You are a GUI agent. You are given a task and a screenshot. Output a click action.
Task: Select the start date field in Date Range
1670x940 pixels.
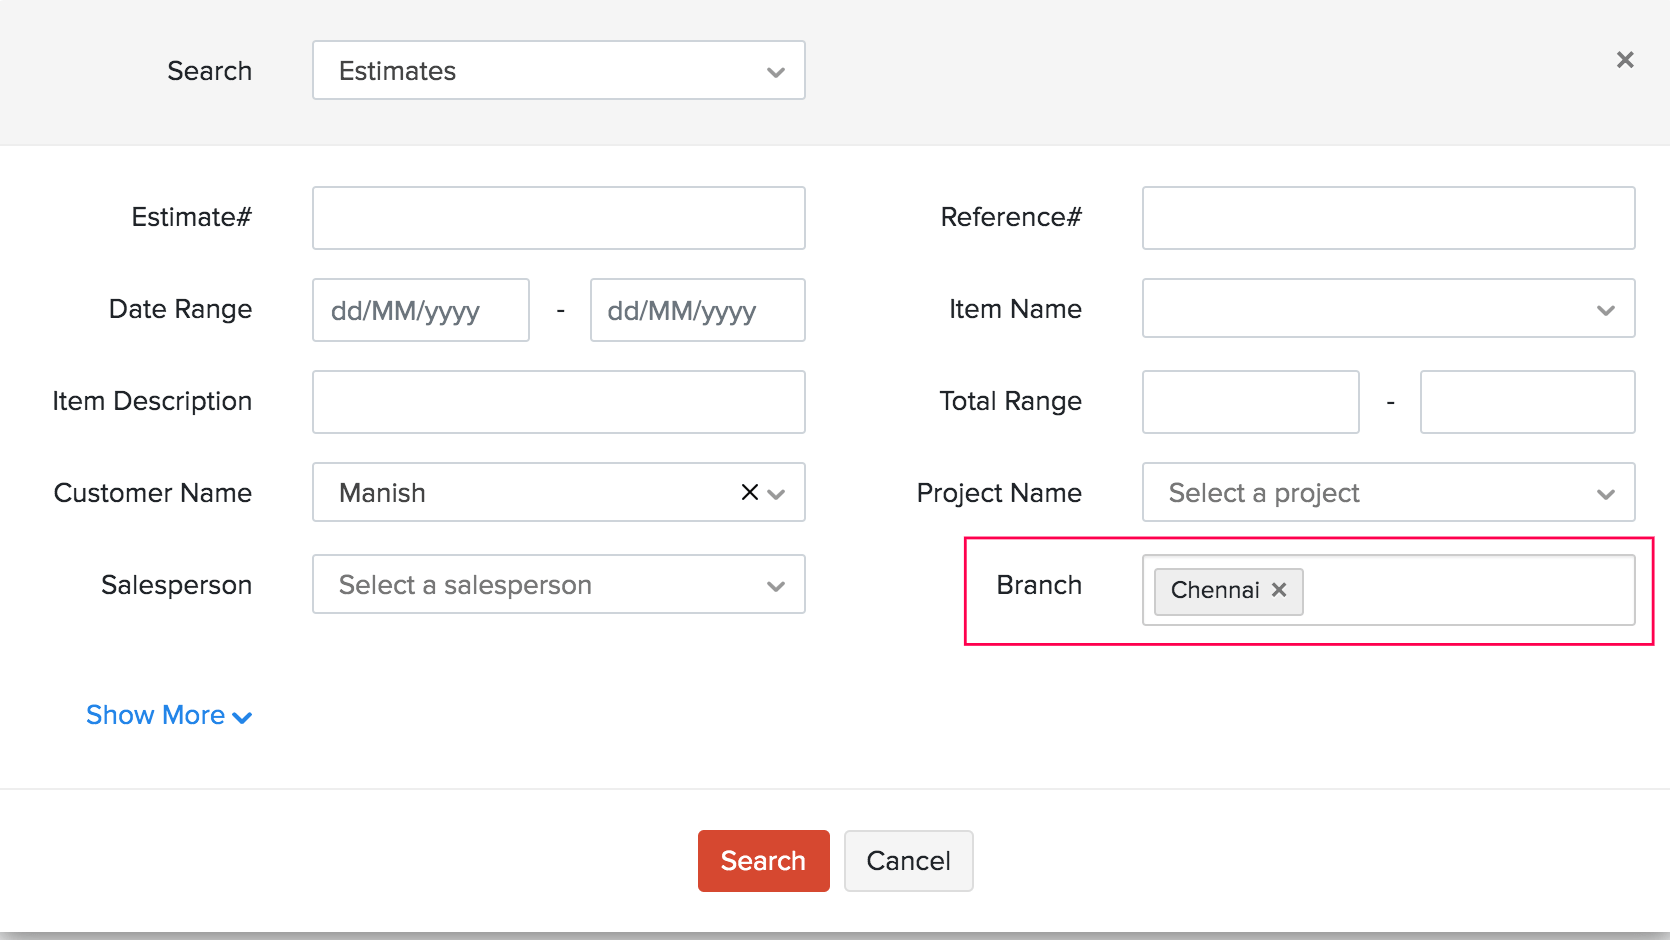pos(420,310)
